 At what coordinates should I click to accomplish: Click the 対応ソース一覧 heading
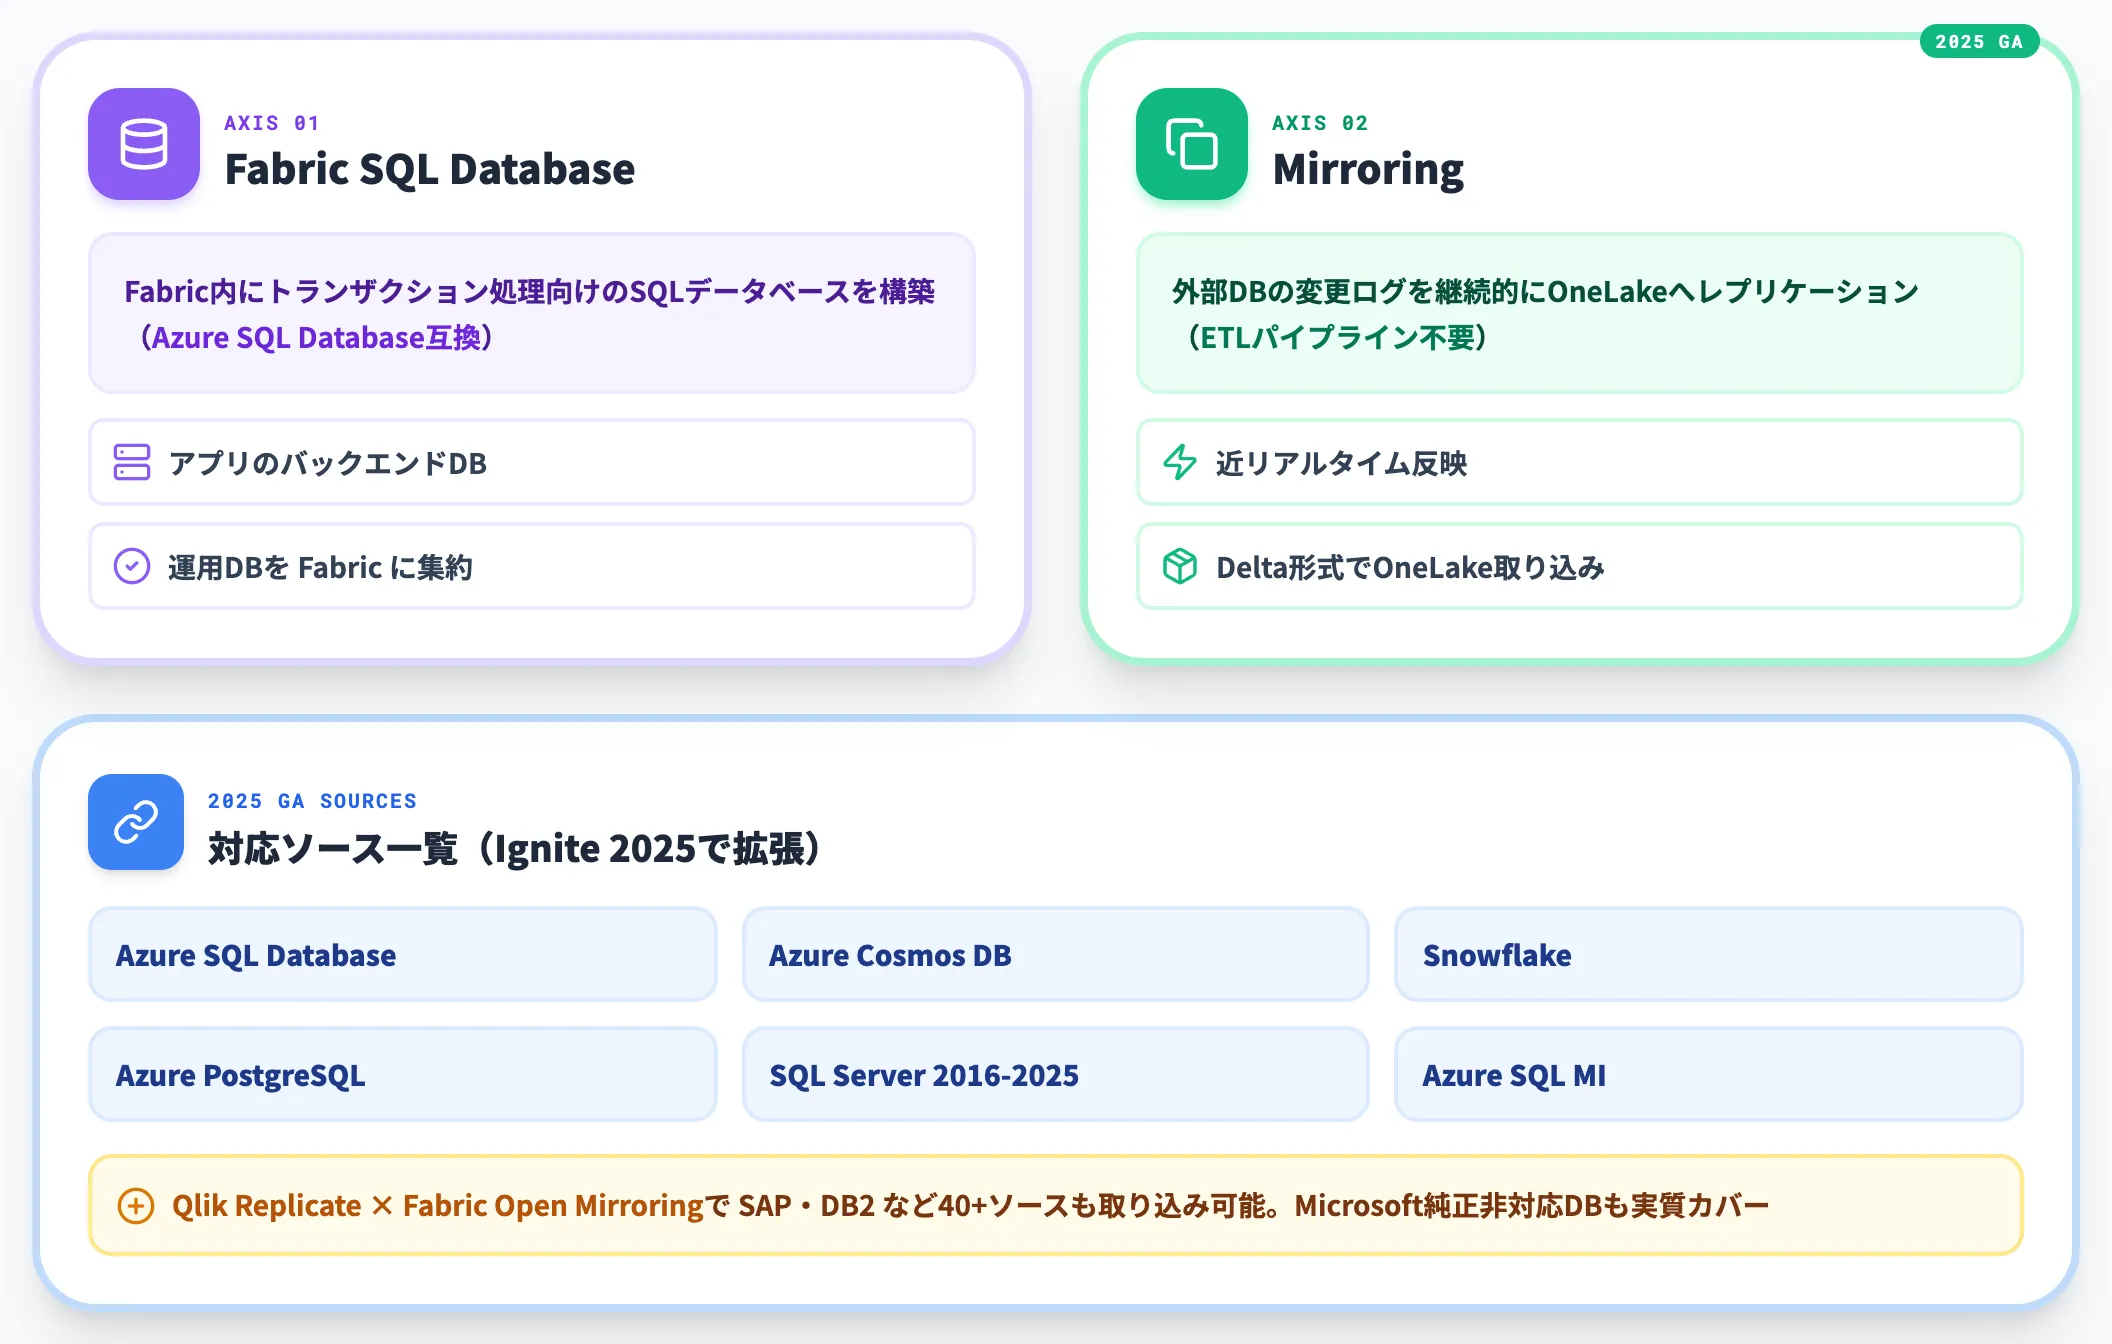pos(515,848)
